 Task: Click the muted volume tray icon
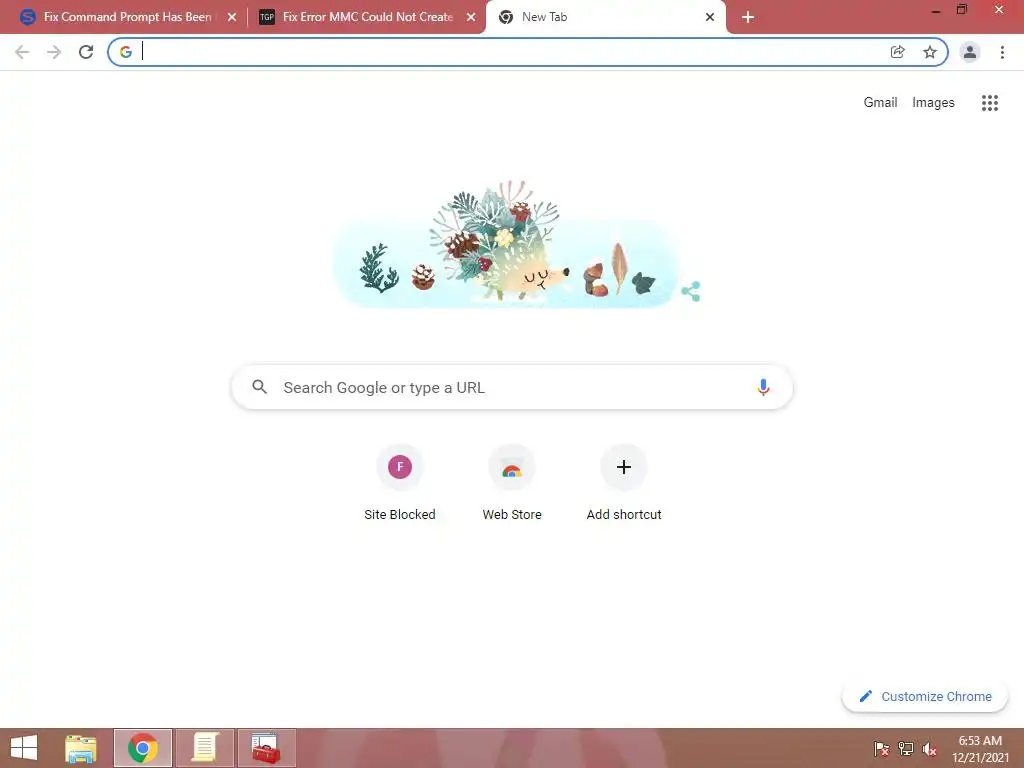[930, 749]
